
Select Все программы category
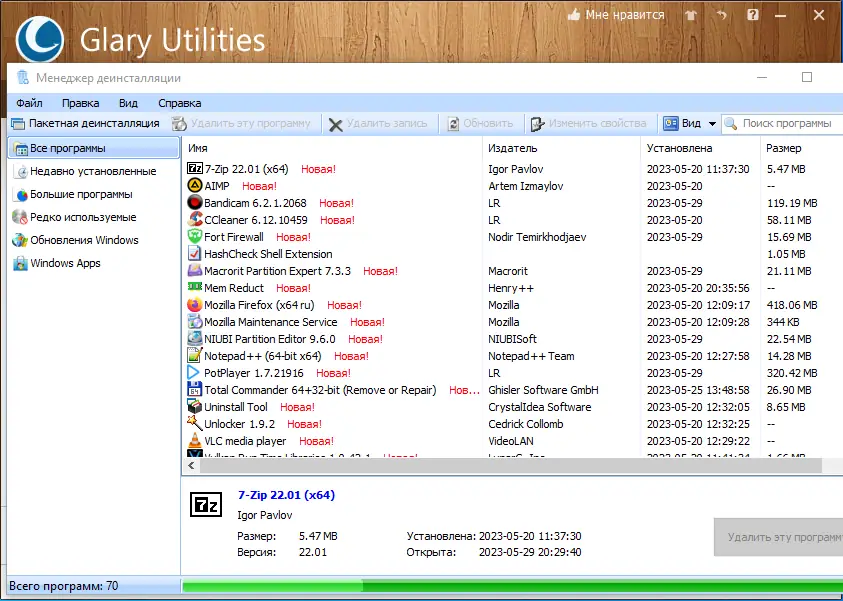coord(94,148)
